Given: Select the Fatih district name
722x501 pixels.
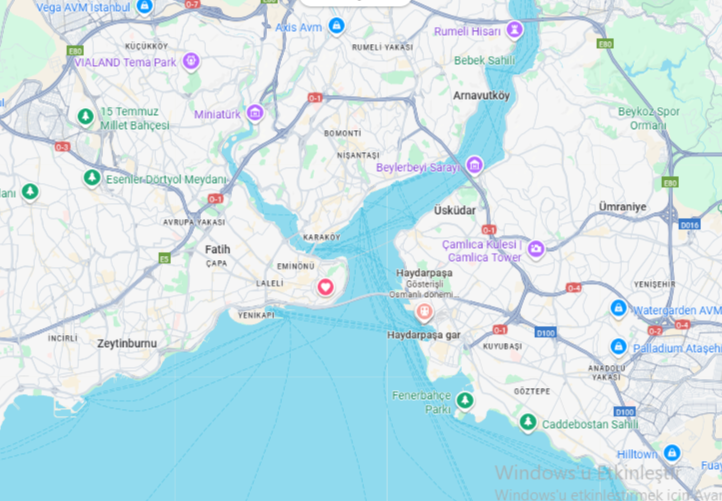Looking at the screenshot, I should coord(217,250).
